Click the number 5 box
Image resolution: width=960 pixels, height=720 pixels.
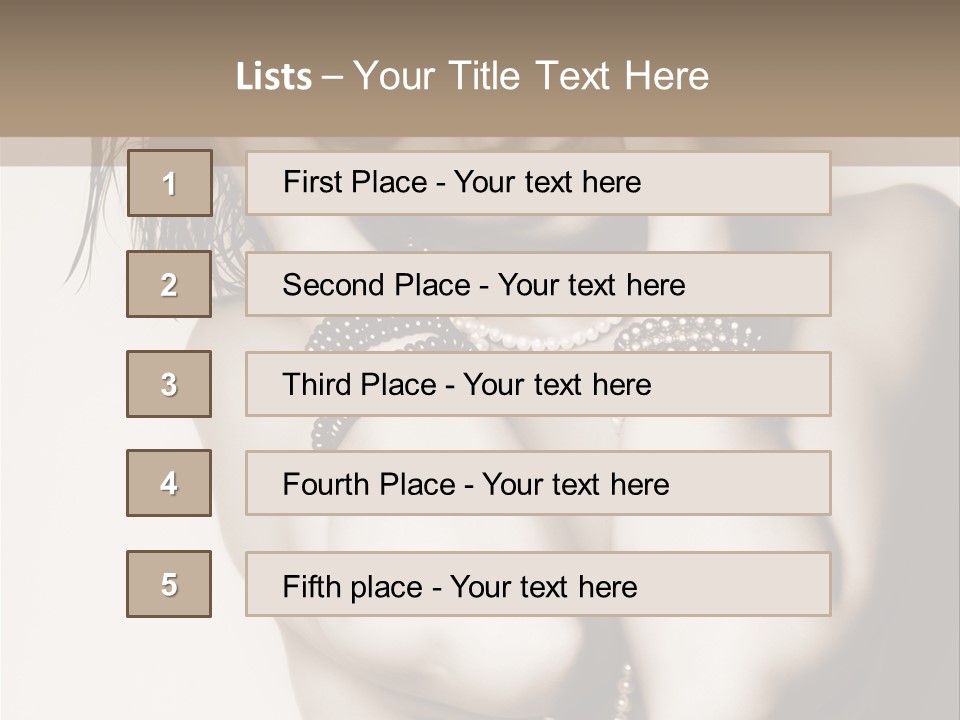pyautogui.click(x=169, y=584)
